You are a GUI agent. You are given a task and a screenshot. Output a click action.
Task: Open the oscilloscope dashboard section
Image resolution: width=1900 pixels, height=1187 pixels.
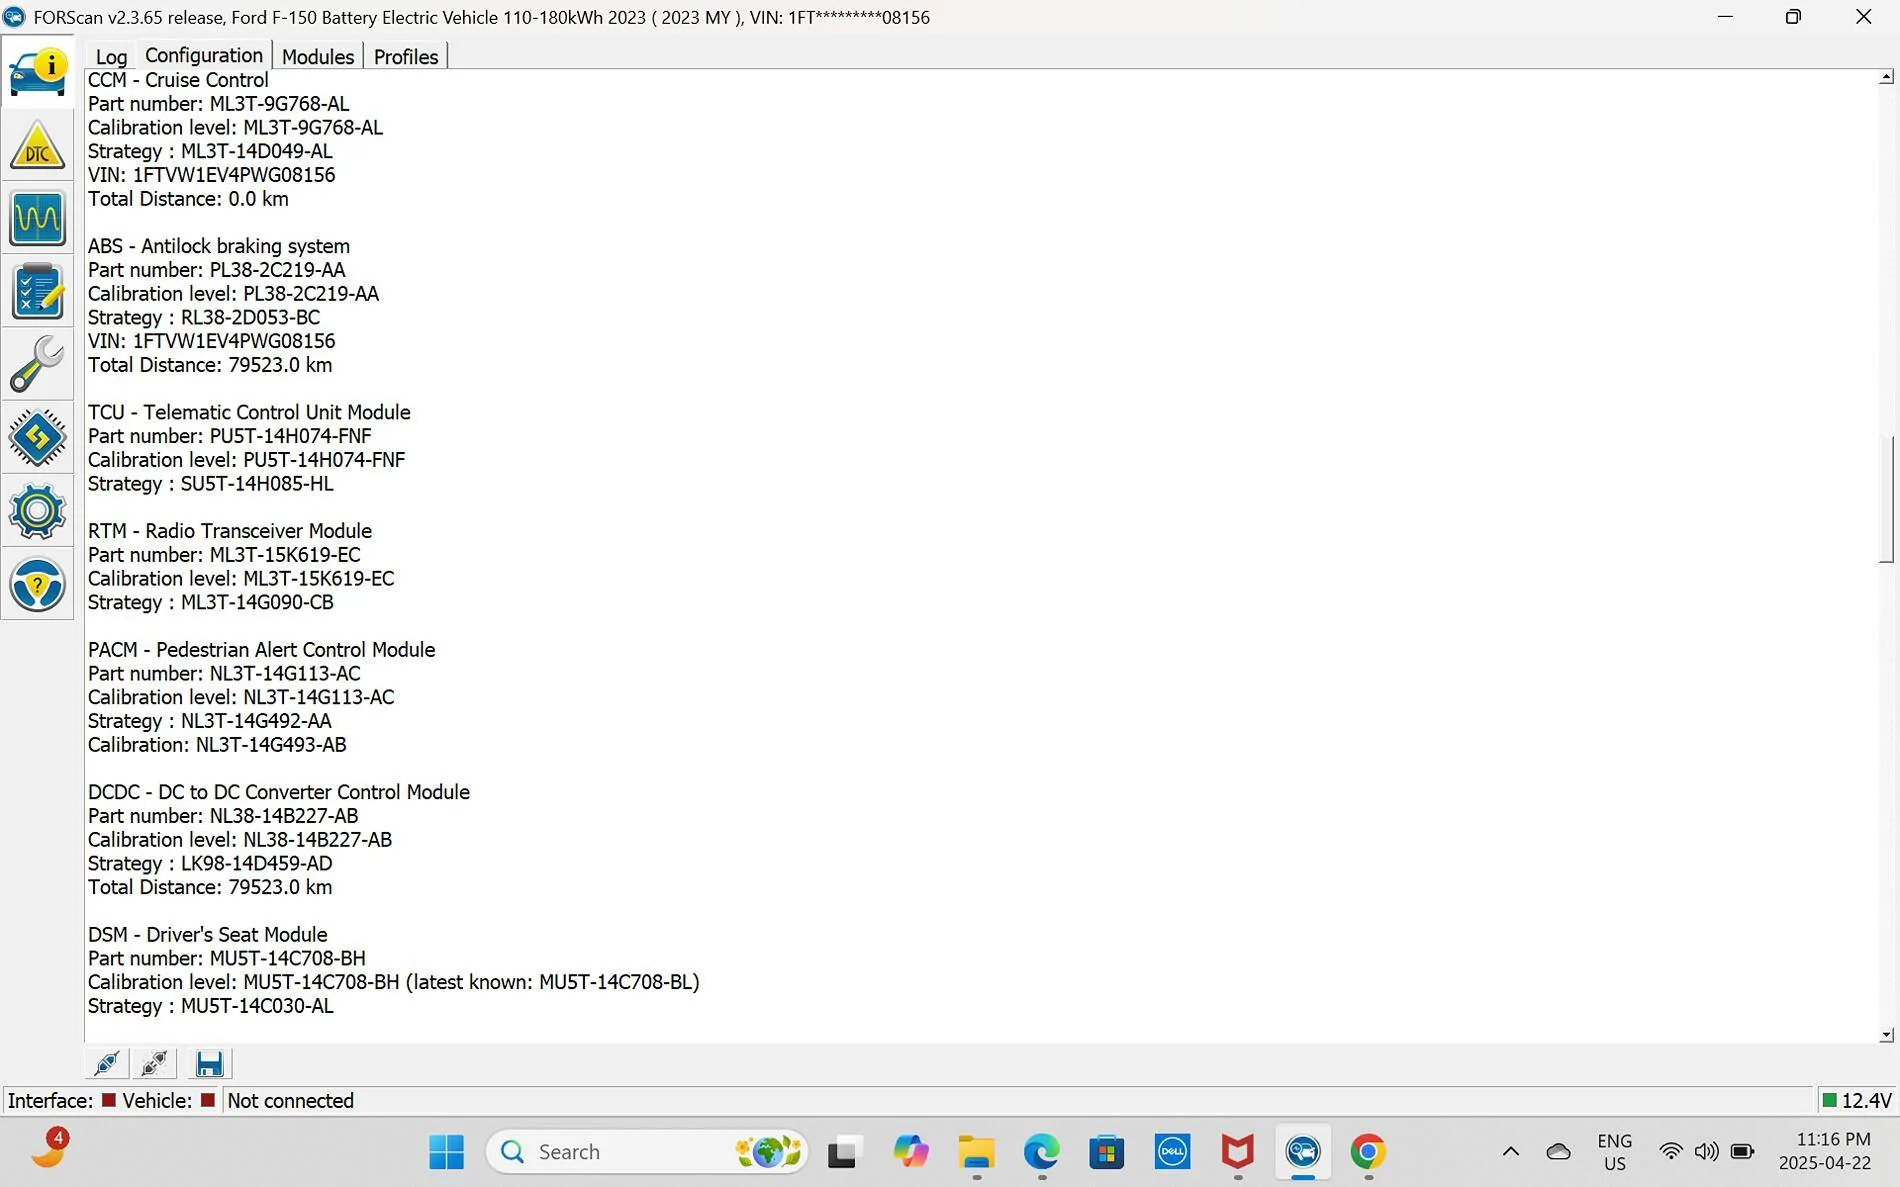(38, 218)
